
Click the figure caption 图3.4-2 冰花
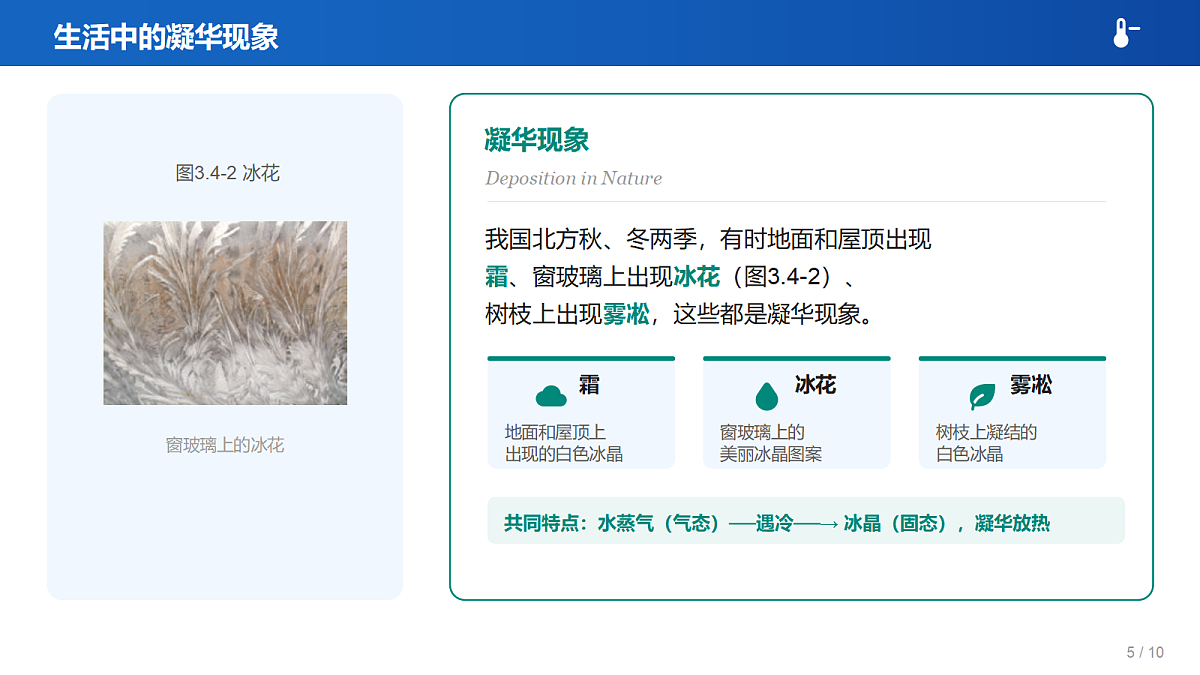(x=228, y=173)
